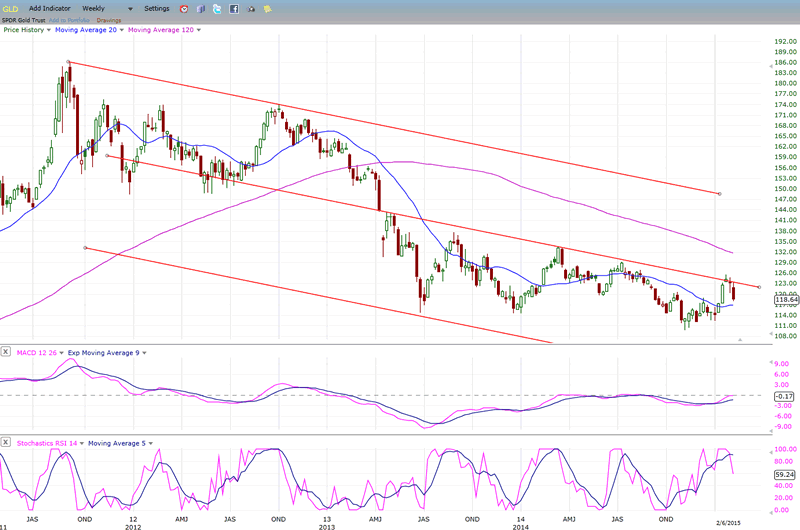Open the Add Indicator menu
The image size is (800, 530).
tap(48, 8)
